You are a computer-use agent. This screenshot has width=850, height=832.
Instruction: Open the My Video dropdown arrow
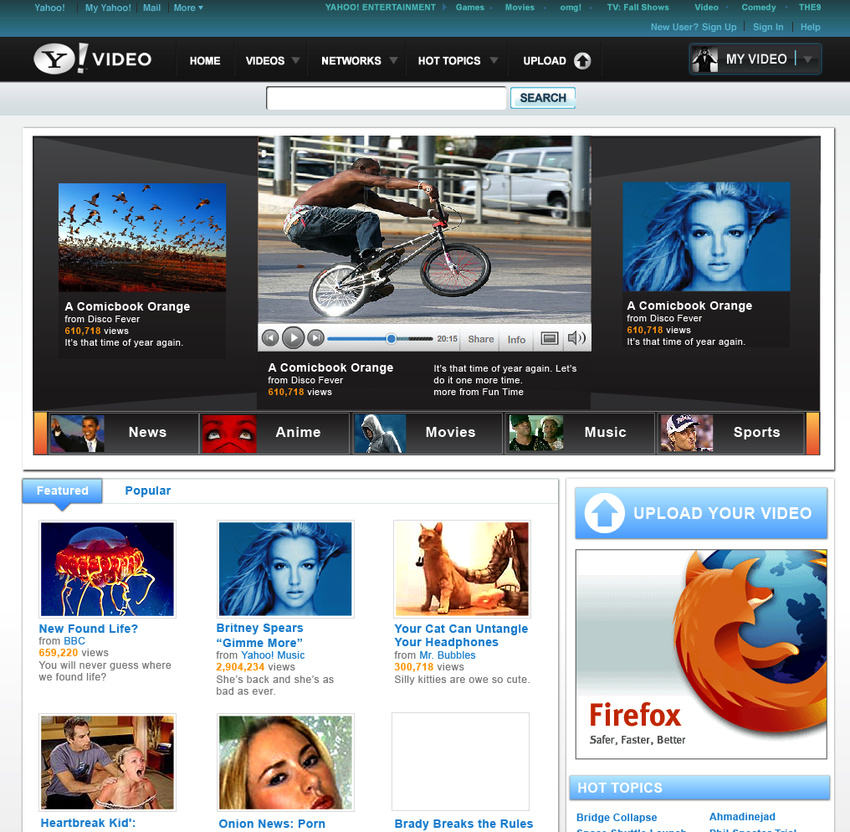click(808, 60)
